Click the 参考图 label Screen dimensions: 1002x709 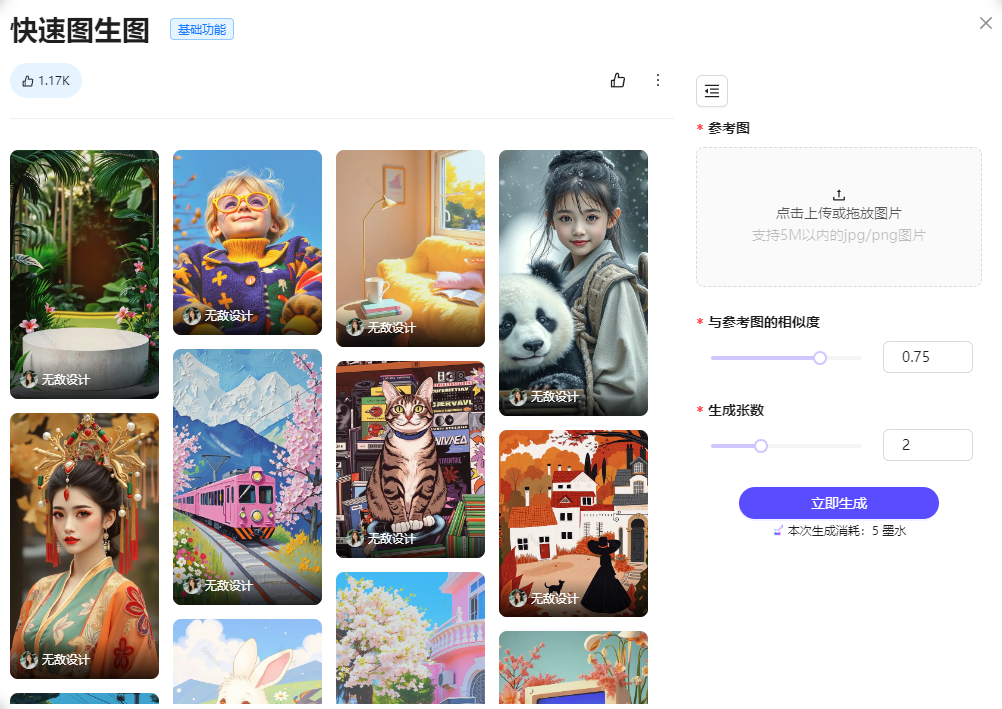click(x=728, y=128)
